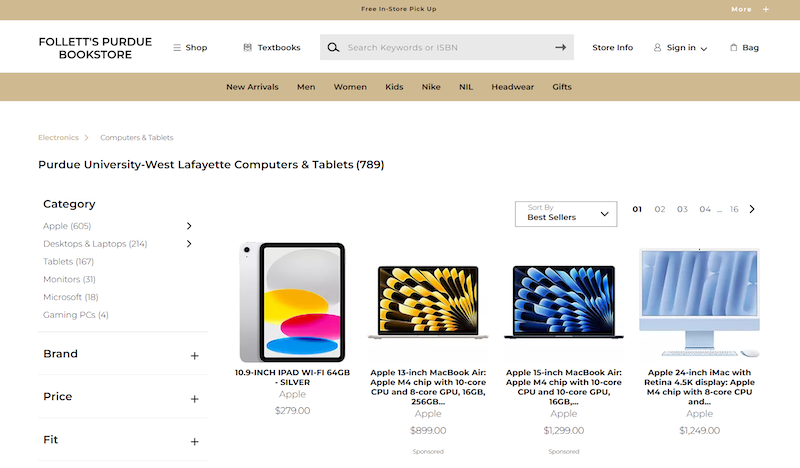This screenshot has height=468, width=800.
Task: Click Sponsored label under $1,299.00 MacBook
Action: [x=564, y=452]
